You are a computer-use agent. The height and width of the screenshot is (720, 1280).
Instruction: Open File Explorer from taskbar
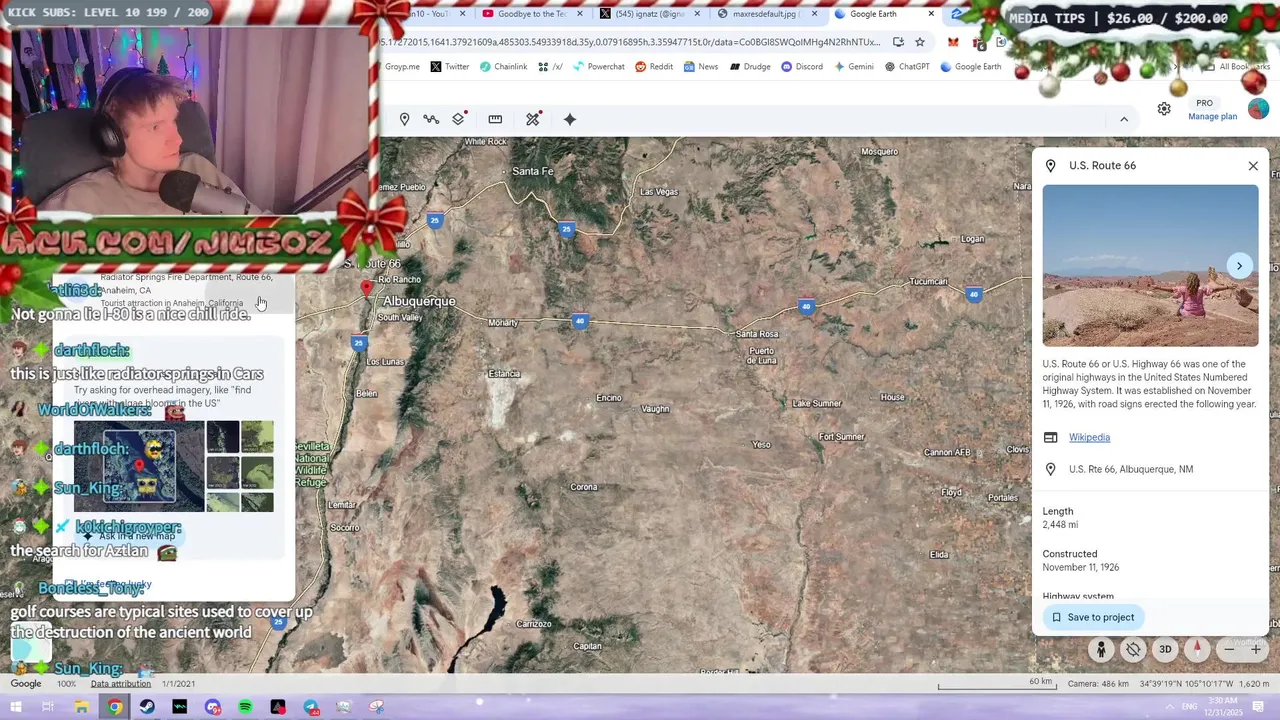[82, 708]
